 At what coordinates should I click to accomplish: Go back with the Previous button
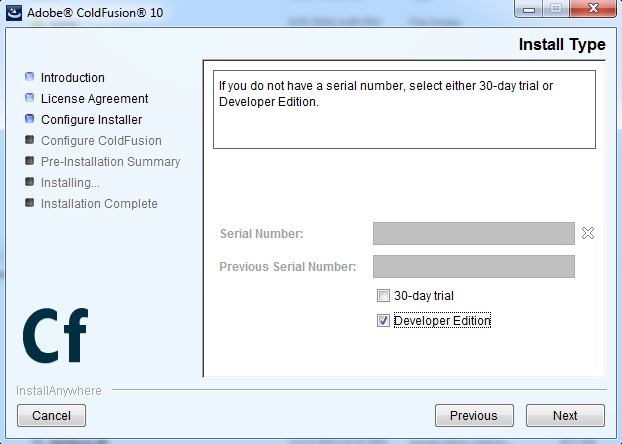pyautogui.click(x=473, y=415)
